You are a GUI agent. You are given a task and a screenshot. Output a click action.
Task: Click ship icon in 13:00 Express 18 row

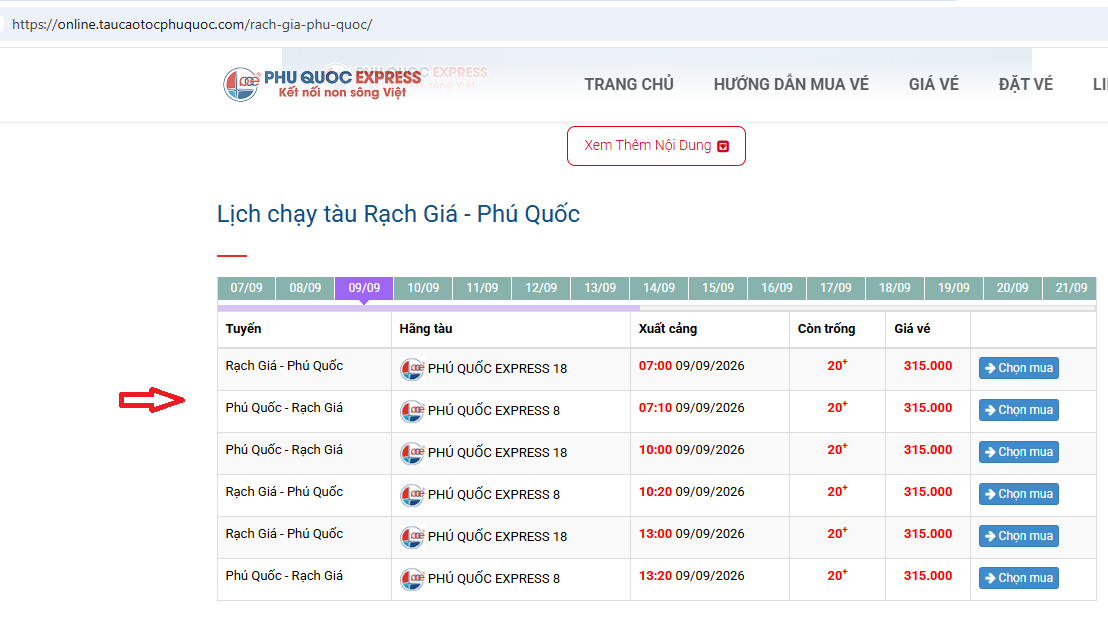(x=412, y=537)
